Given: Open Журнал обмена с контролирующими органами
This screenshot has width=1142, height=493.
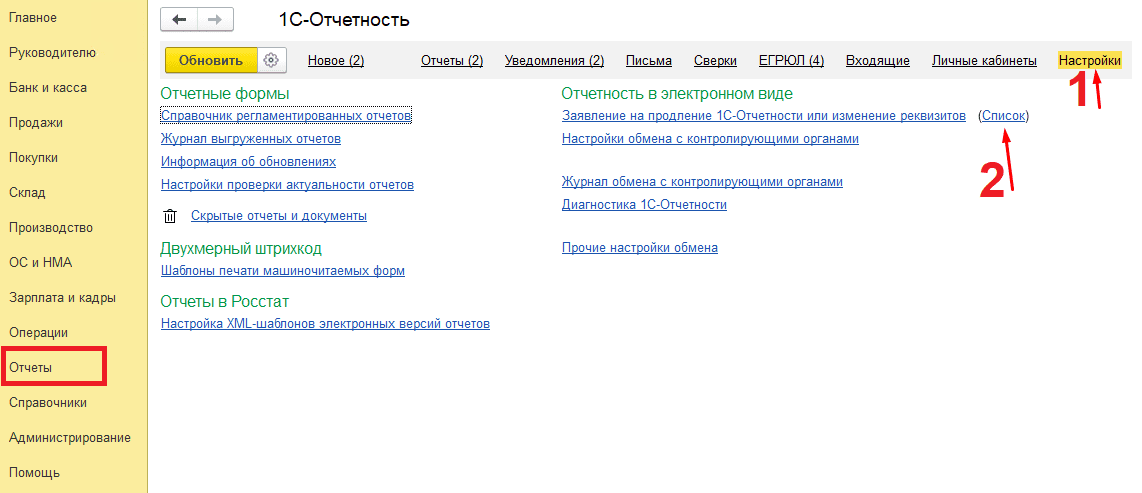Looking at the screenshot, I should (x=702, y=182).
